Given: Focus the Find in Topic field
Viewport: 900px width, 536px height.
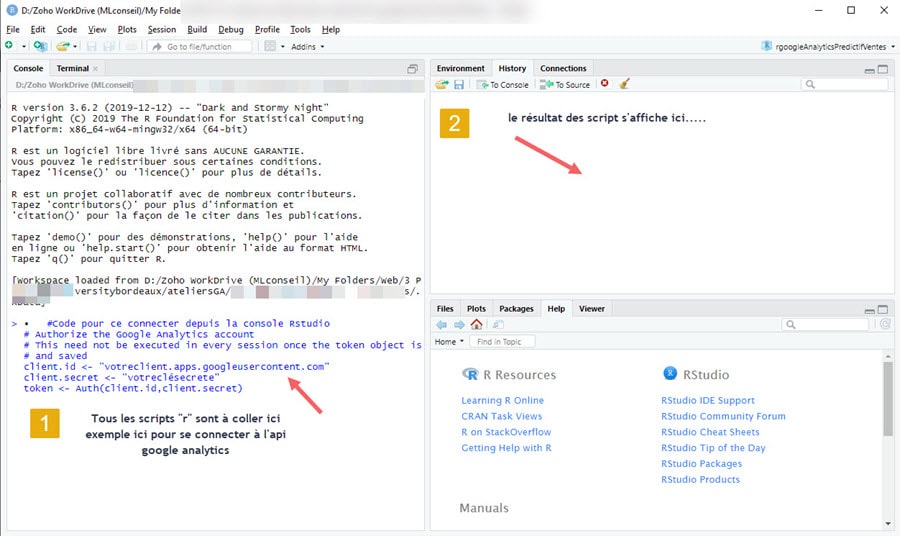Looking at the screenshot, I should (x=502, y=341).
